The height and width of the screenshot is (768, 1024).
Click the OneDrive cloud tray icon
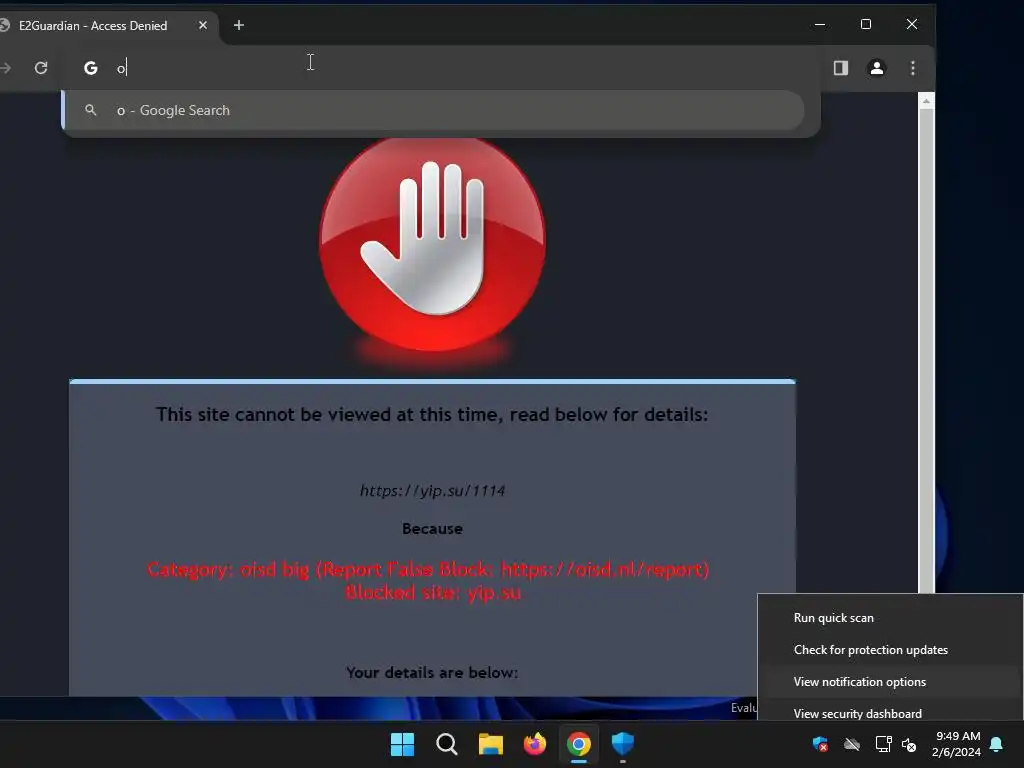[852, 744]
